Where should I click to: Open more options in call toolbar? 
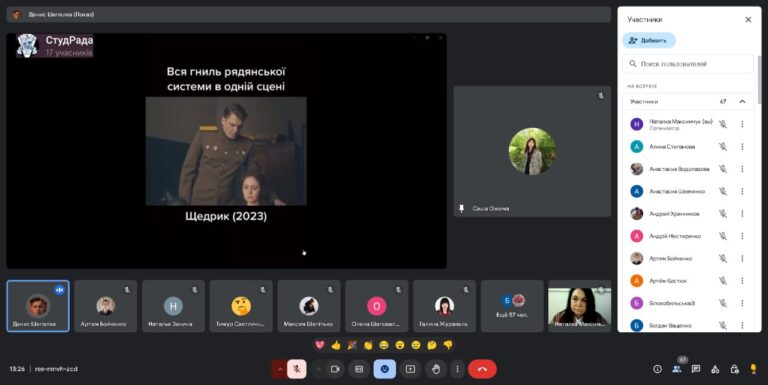(x=457, y=369)
